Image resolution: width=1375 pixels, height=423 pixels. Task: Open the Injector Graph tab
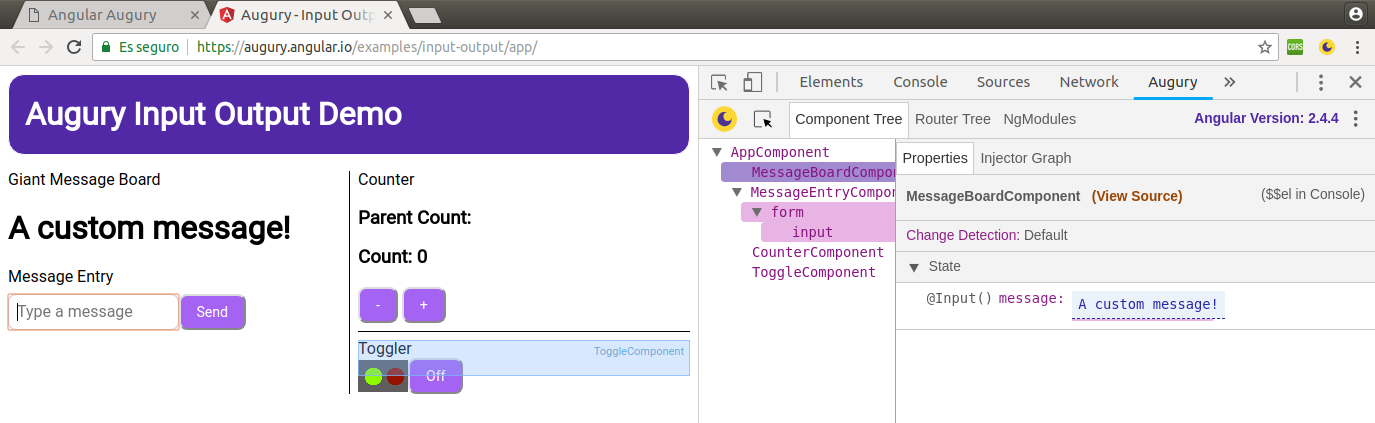pos(1025,158)
